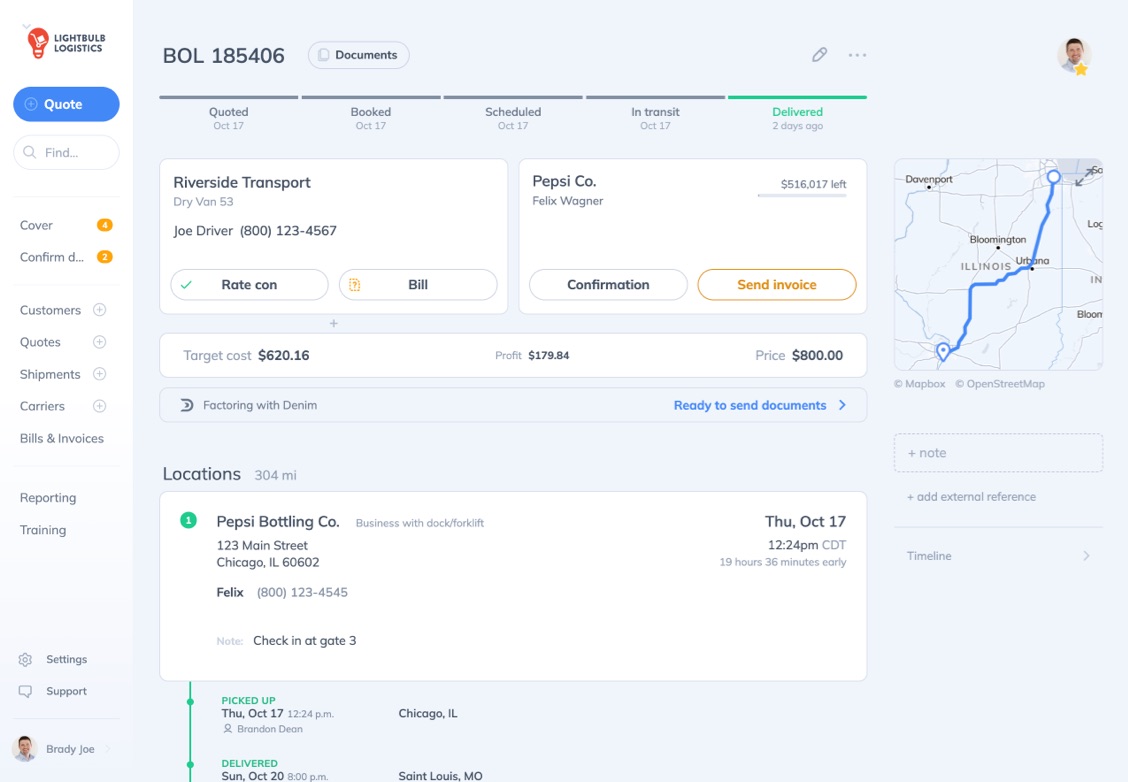Click the Lightbulb Logistics logo

(x=65, y=43)
